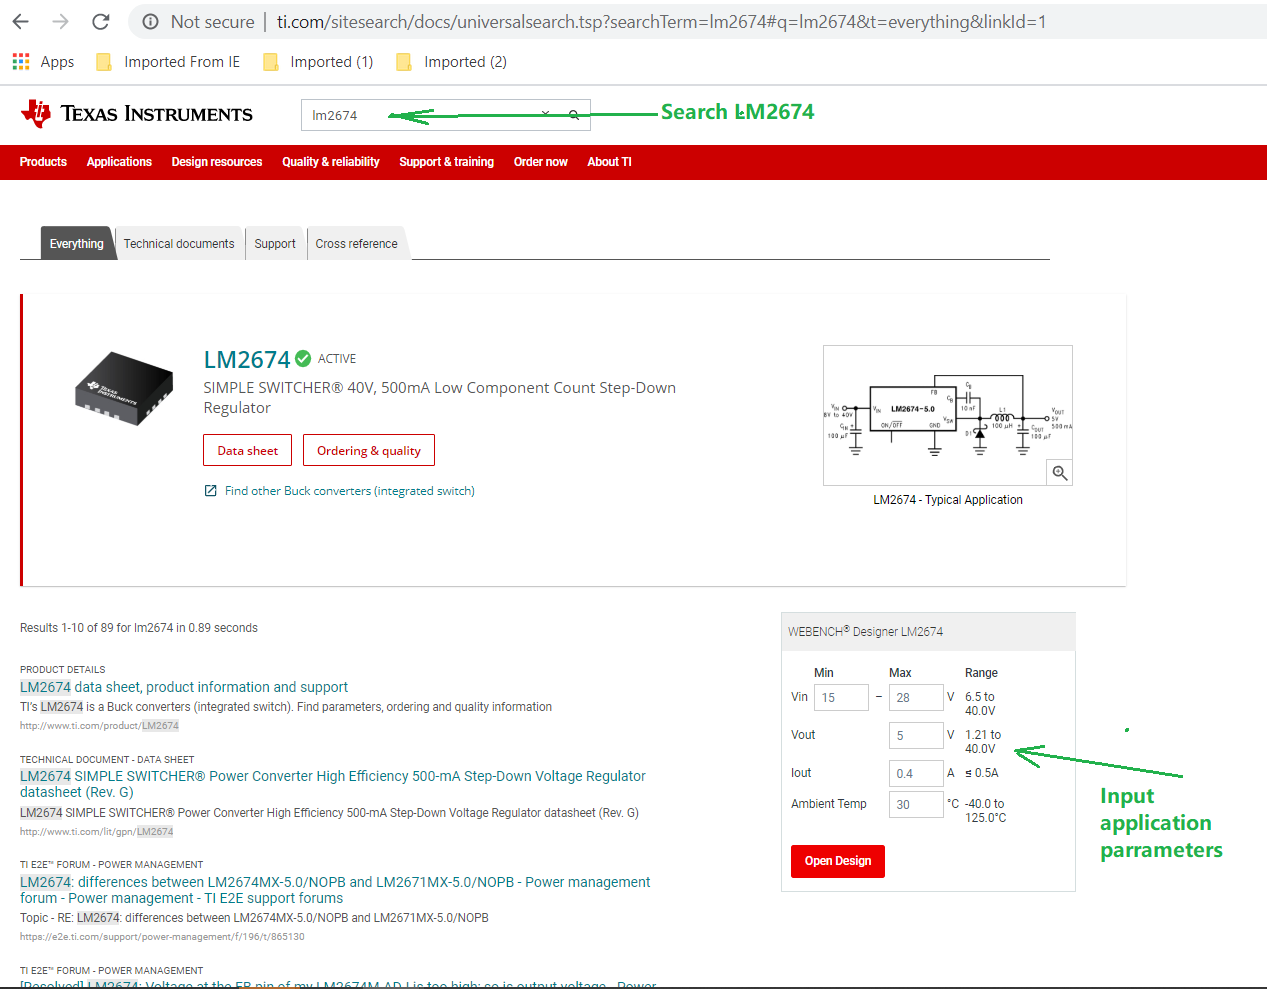The image size is (1267, 989).
Task: Click the external link icon before Find other Buck converters
Action: click(x=211, y=491)
